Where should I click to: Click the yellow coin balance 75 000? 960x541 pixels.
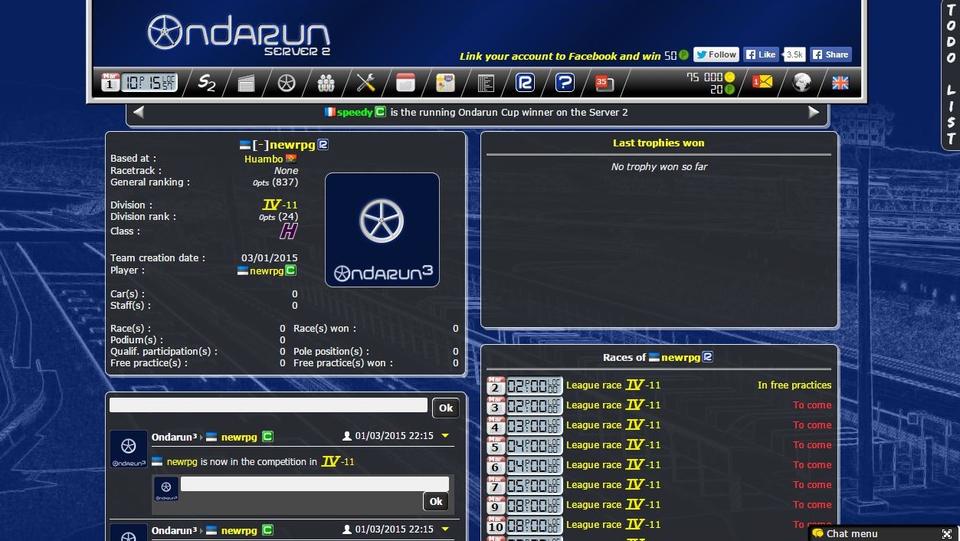(x=710, y=77)
